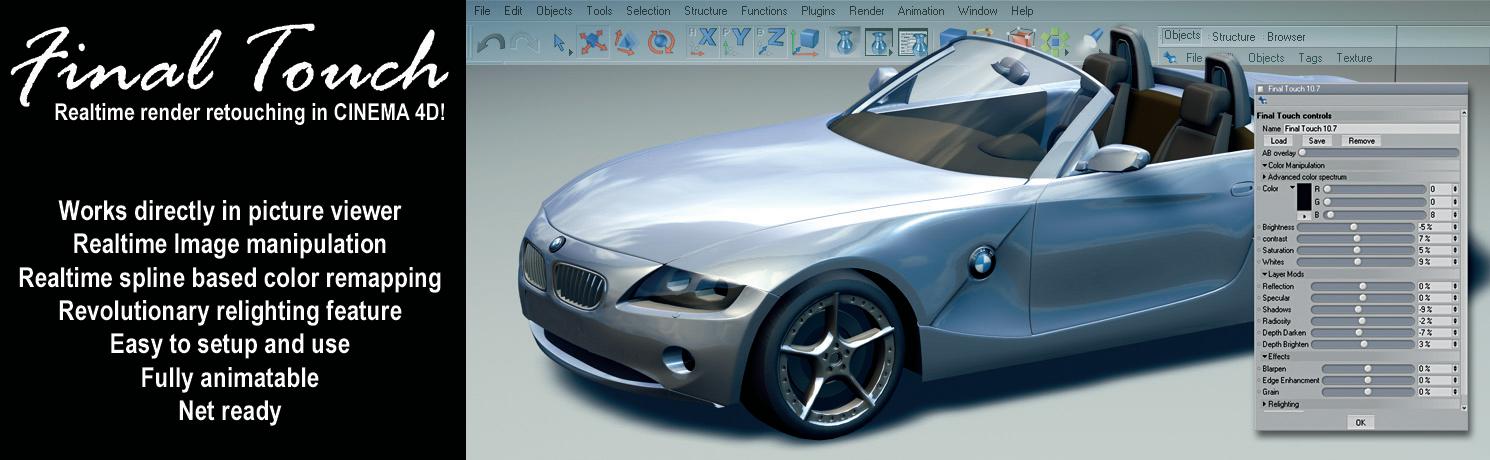Click the Shadows slider

pyautogui.click(x=1364, y=309)
